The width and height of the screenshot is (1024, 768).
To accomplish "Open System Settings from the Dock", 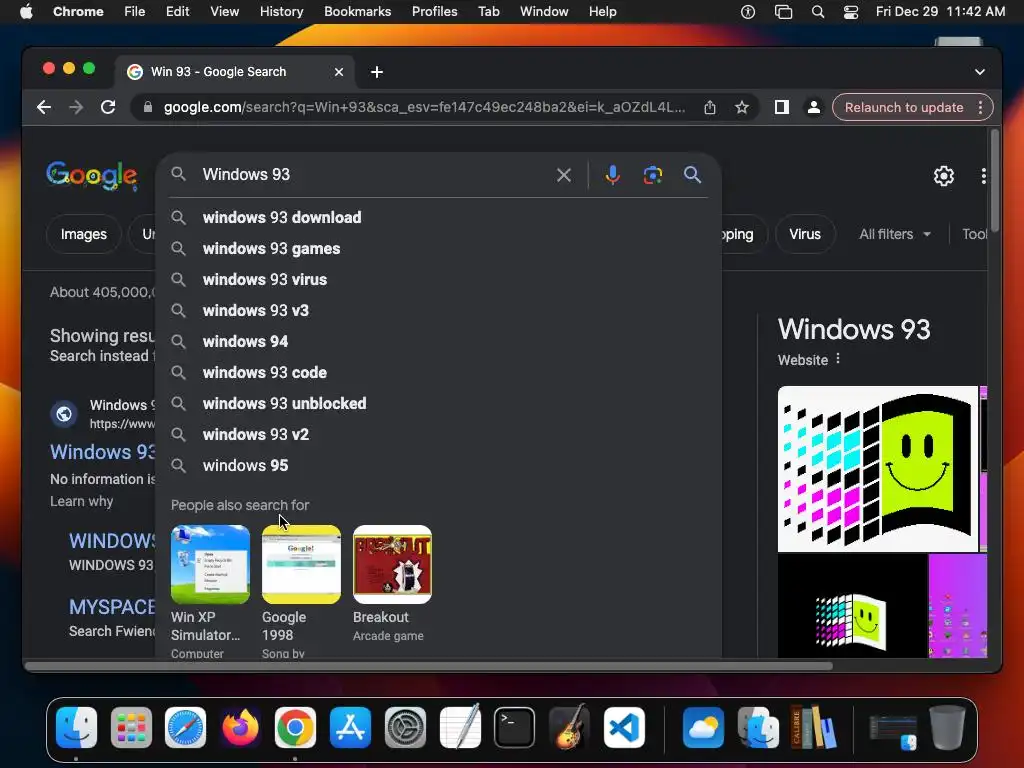I will pos(405,728).
